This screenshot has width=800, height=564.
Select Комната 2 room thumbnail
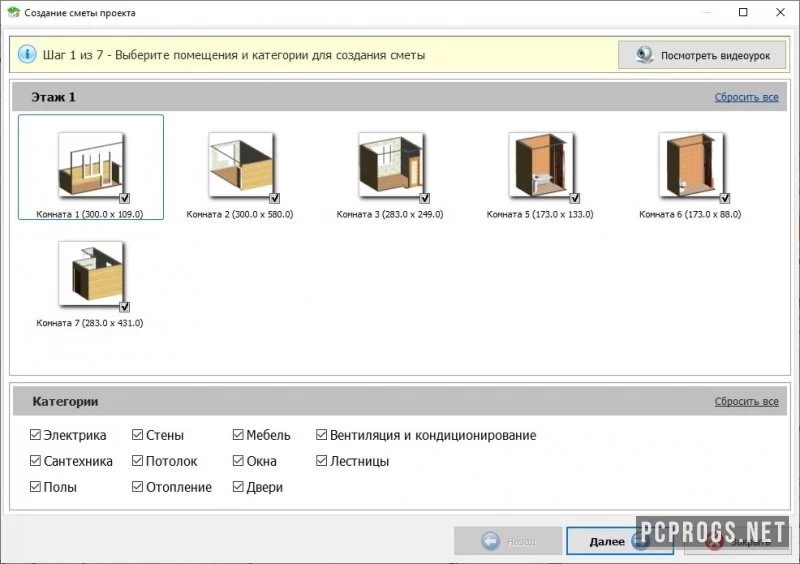click(x=241, y=165)
